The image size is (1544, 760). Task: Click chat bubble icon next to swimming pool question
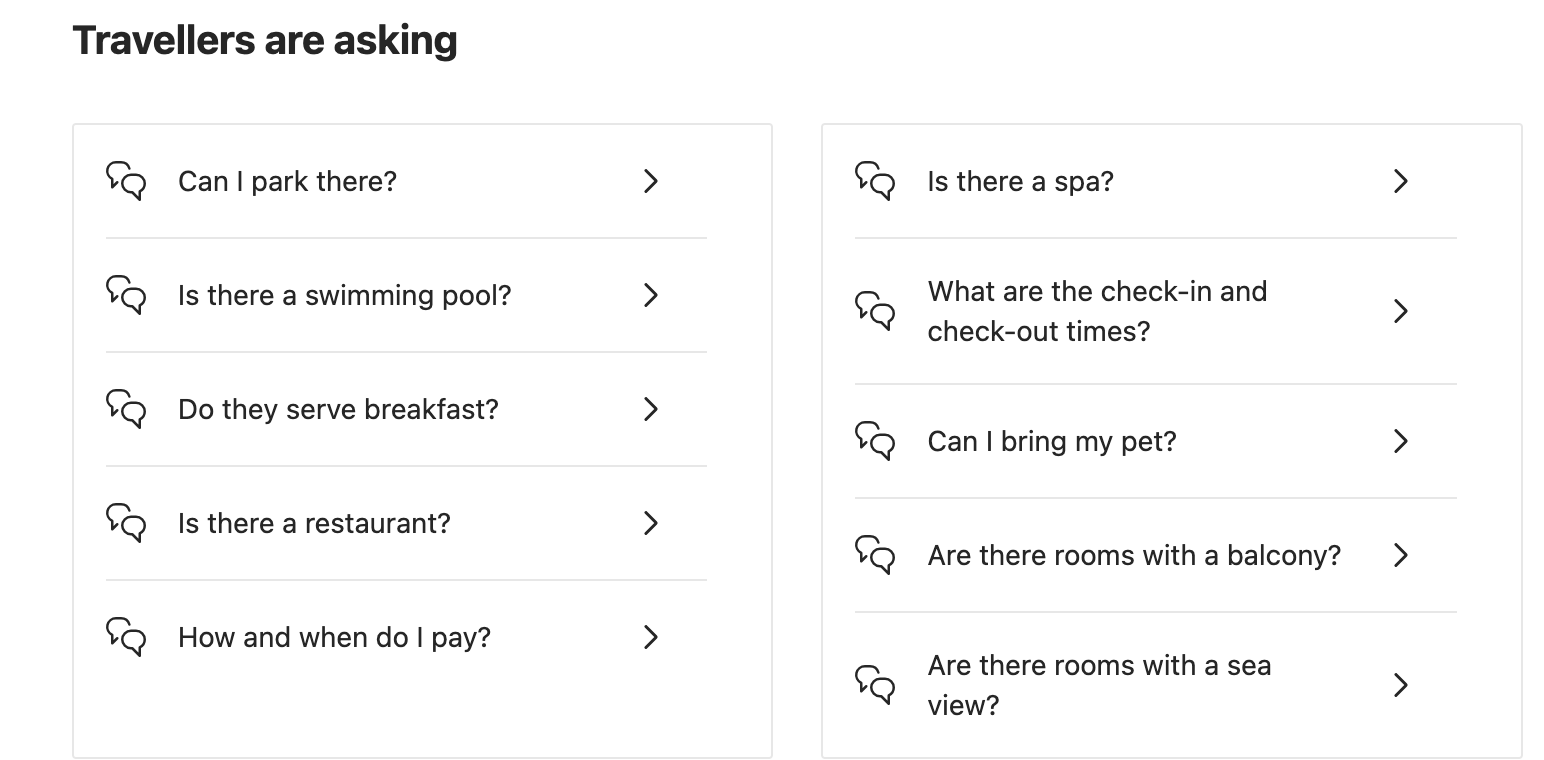tap(126, 295)
